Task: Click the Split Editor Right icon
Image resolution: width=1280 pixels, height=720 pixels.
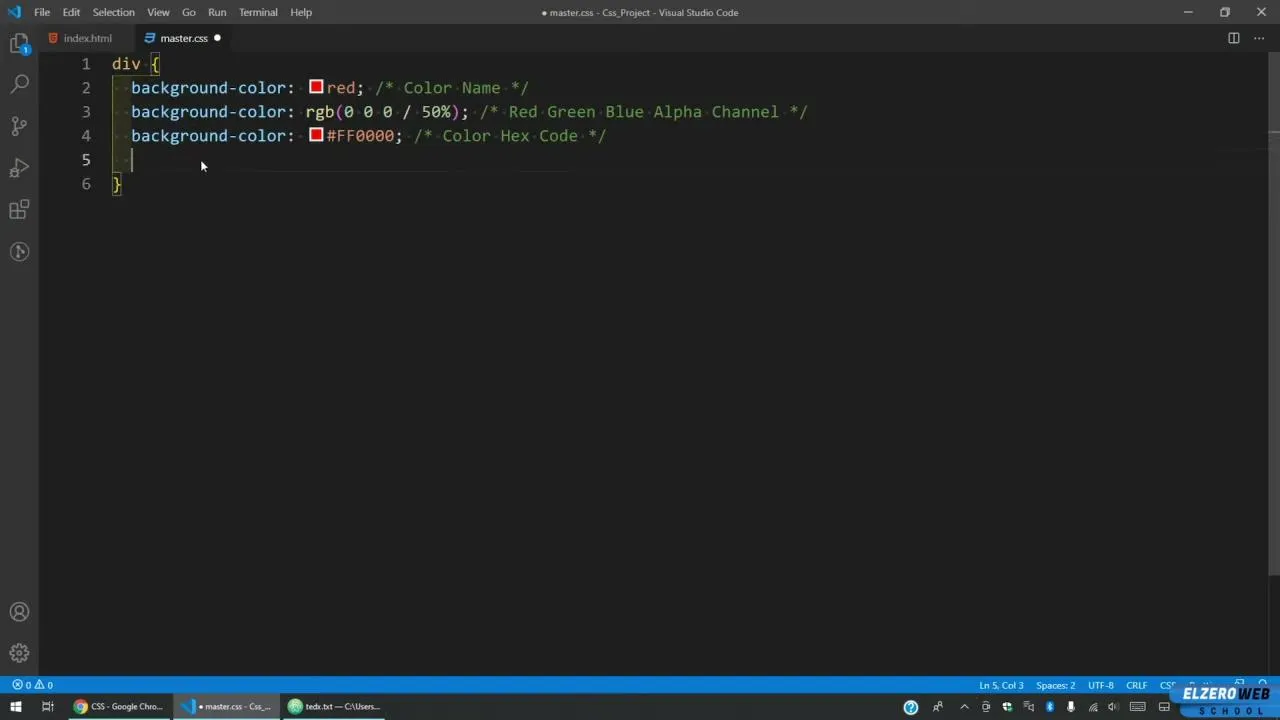Action: pos(1234,38)
